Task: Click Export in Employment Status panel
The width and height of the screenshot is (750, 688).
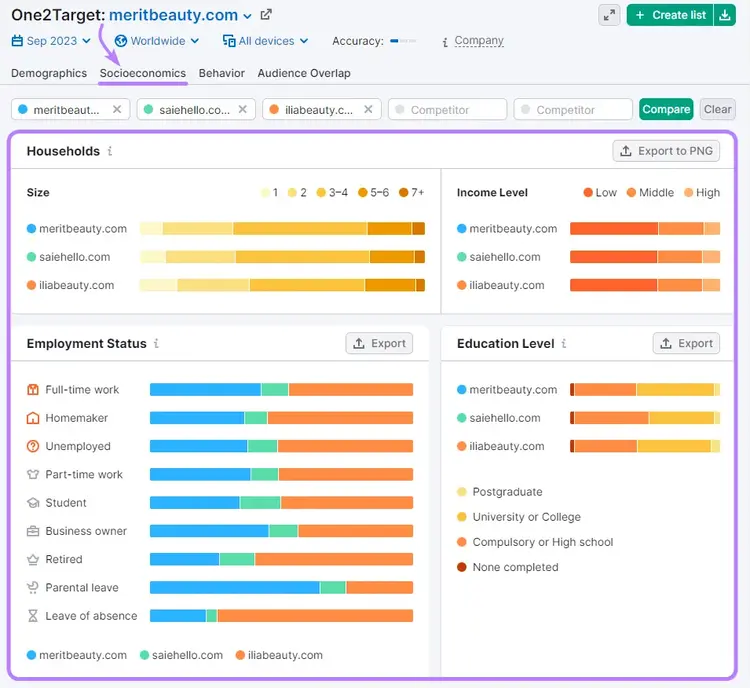Action: click(x=379, y=344)
